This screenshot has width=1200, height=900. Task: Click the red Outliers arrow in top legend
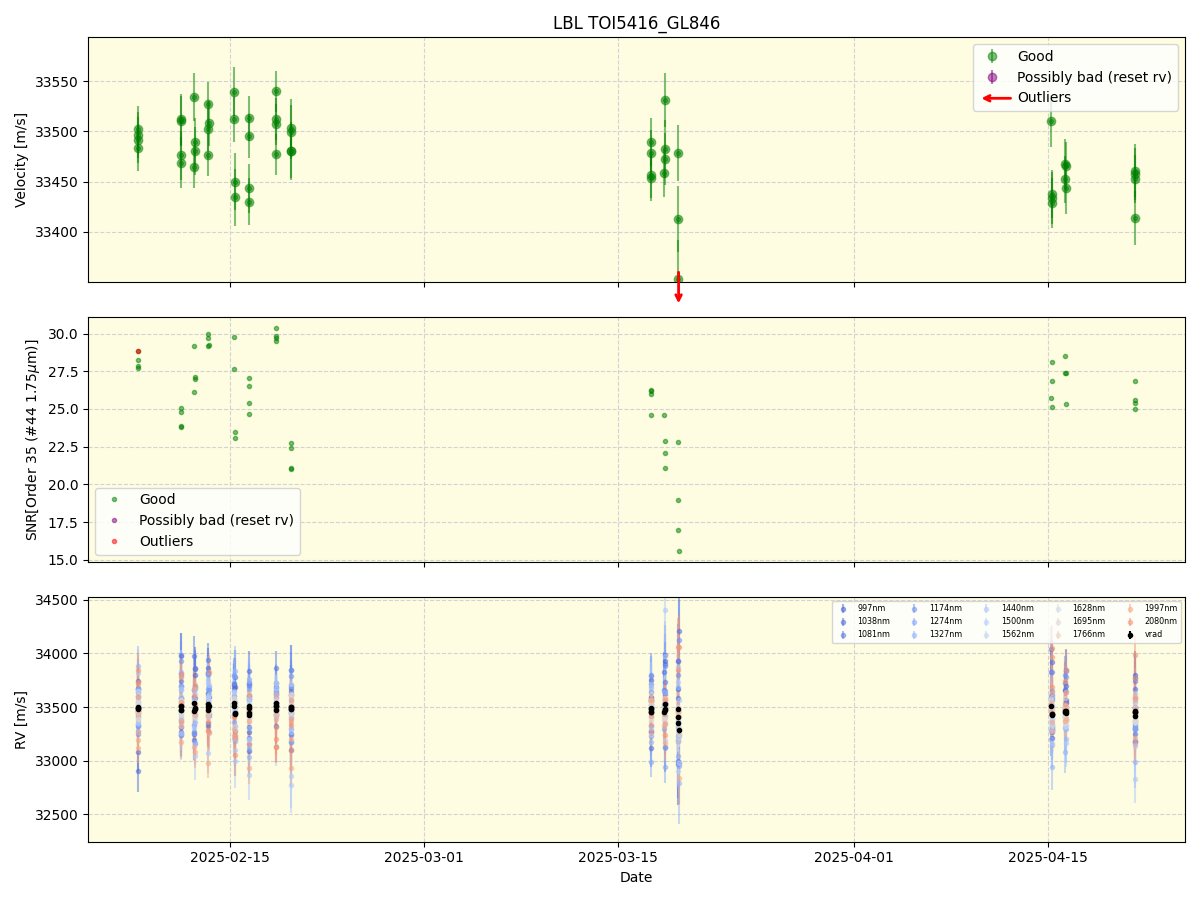pyautogui.click(x=997, y=97)
